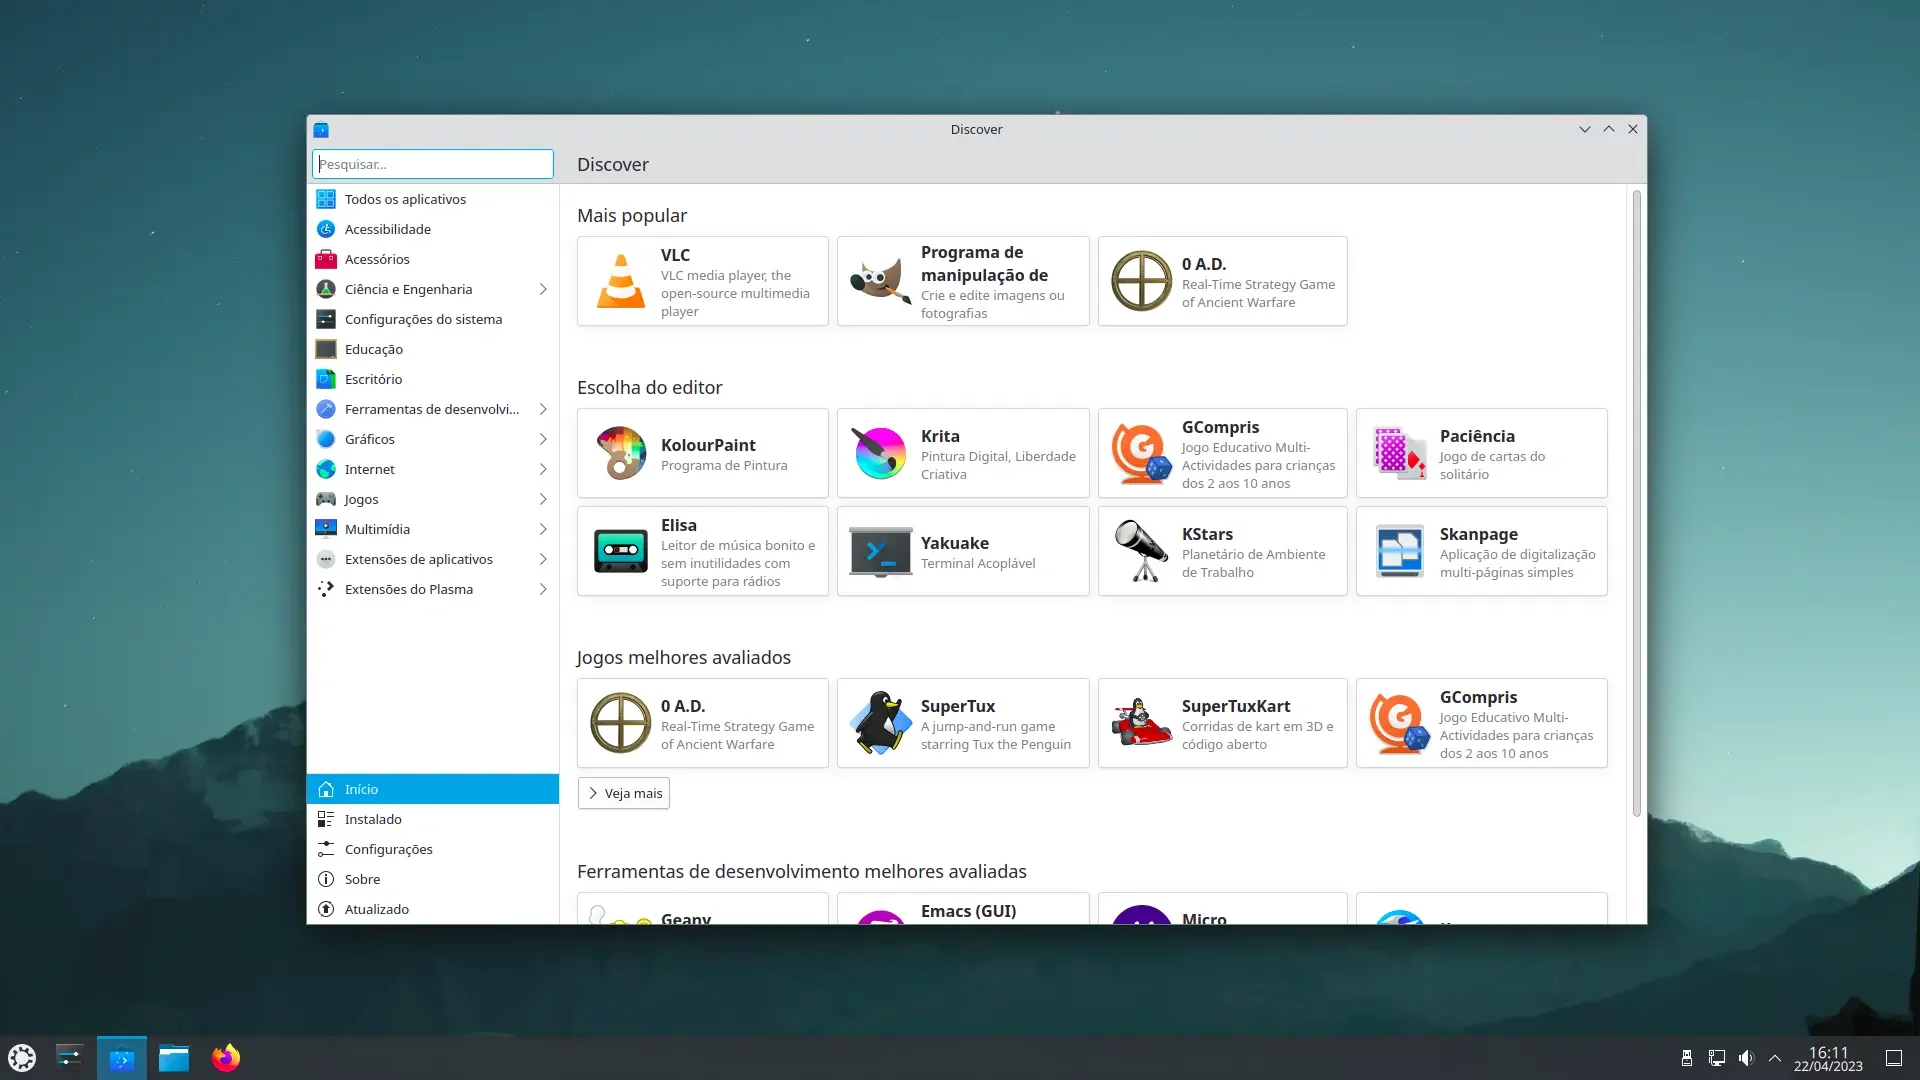Viewport: 1920px width, 1080px height.
Task: Click the KStars title text
Action: [1207, 534]
